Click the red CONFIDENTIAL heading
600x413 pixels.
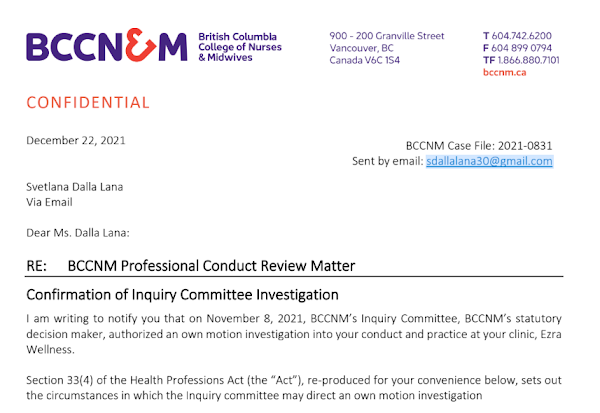tap(88, 102)
